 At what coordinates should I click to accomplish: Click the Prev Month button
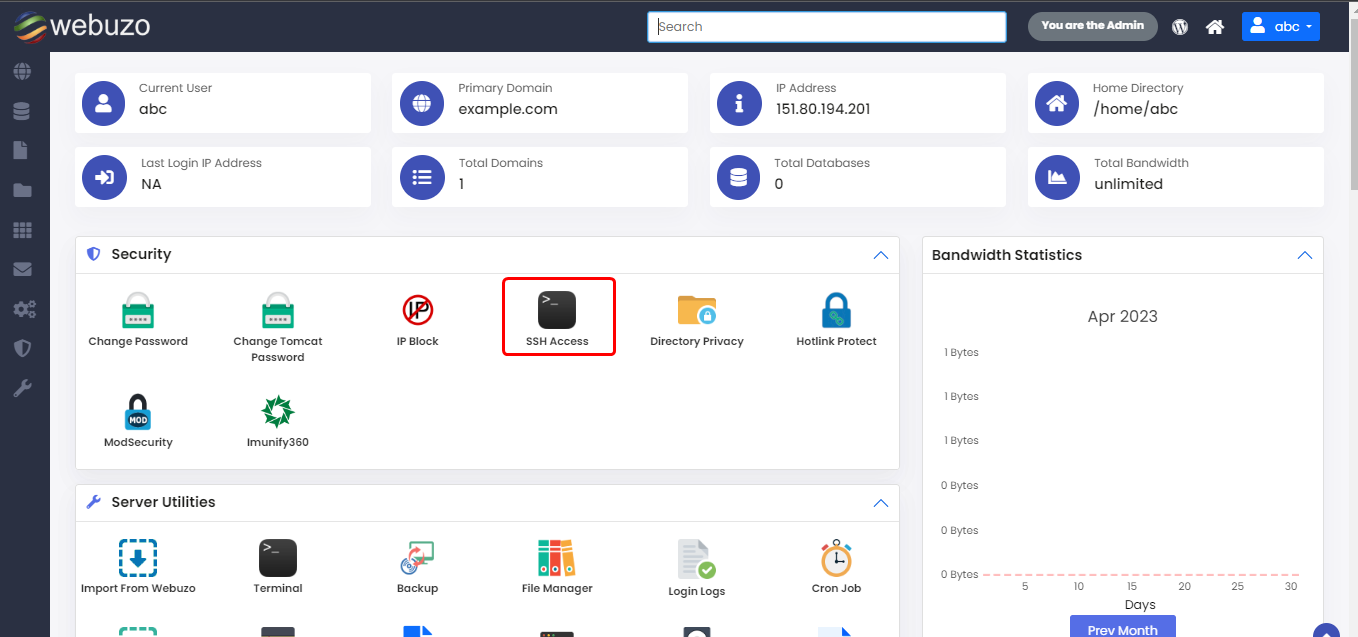tap(1122, 628)
